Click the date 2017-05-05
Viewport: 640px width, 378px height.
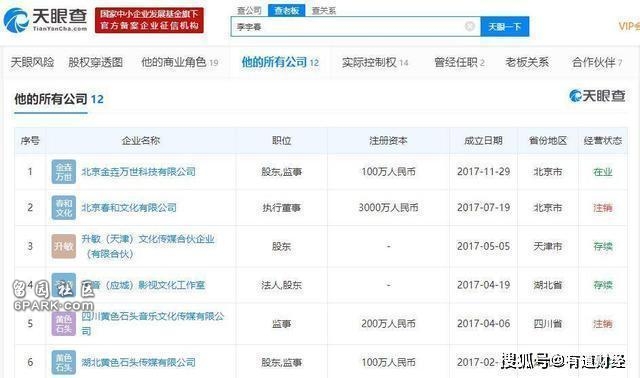[x=483, y=246]
